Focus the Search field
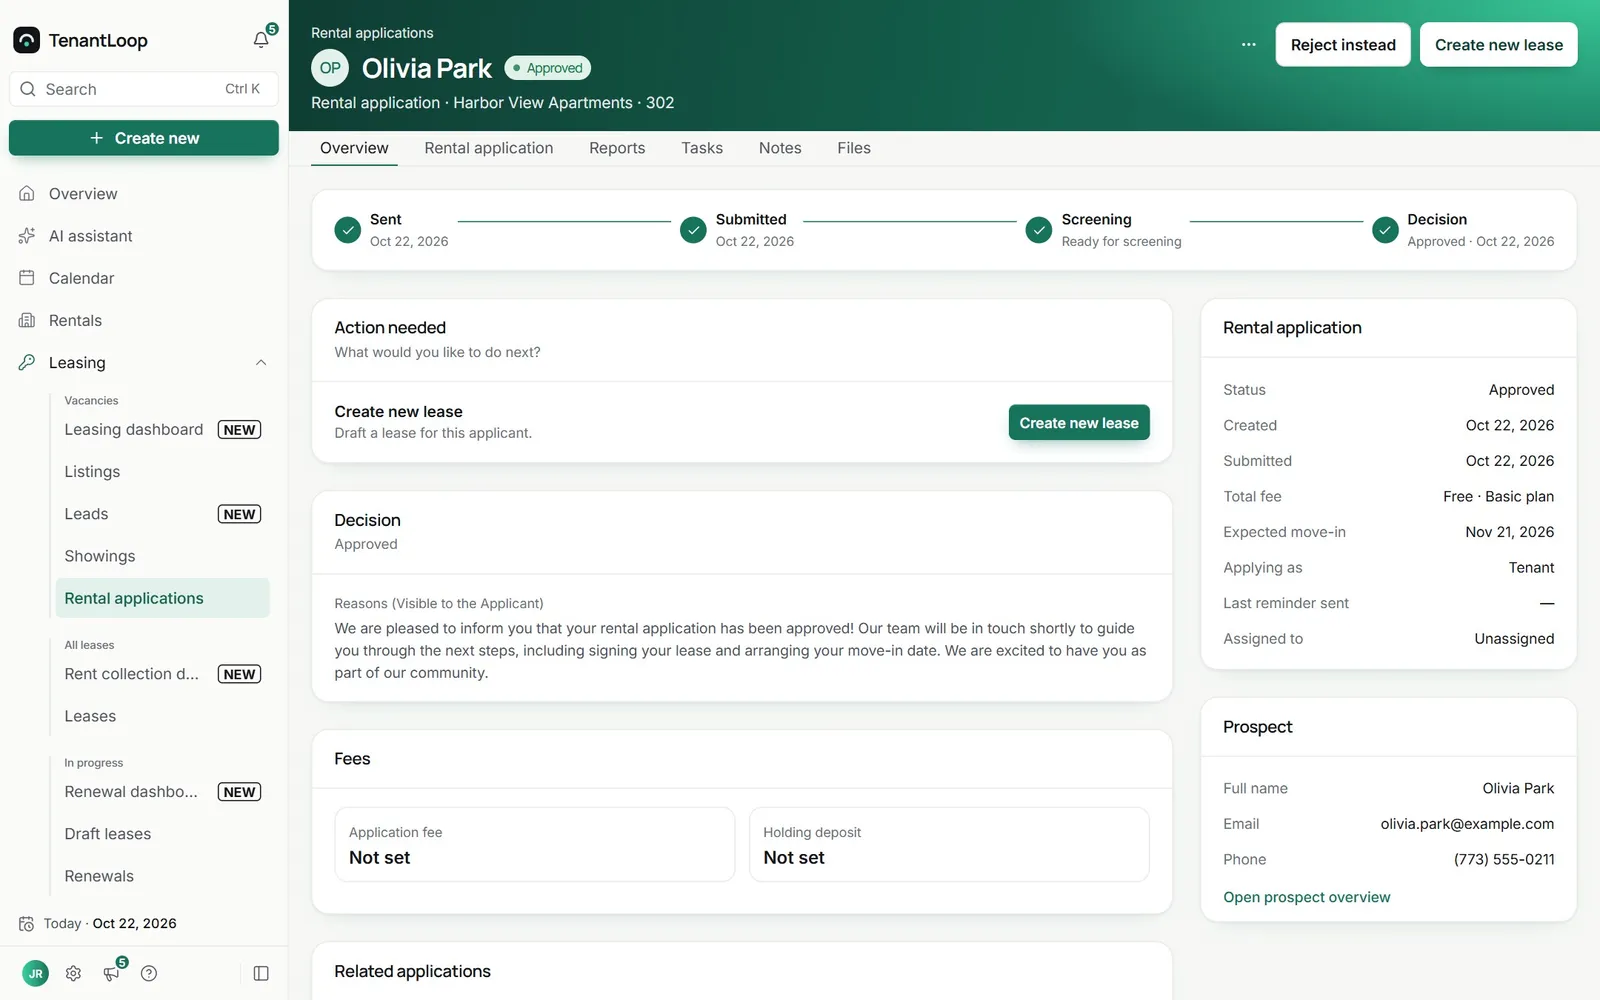This screenshot has width=1600, height=1000. [144, 89]
